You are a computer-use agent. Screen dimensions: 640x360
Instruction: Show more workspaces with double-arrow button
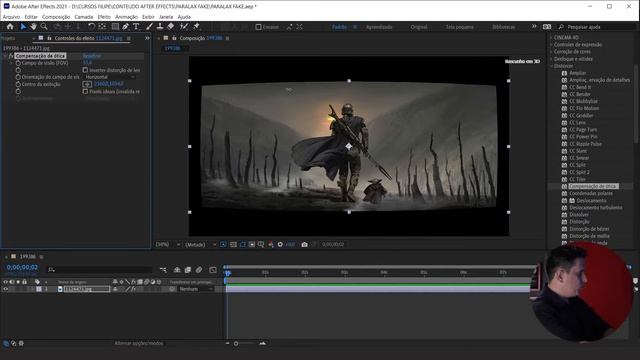point(534,27)
